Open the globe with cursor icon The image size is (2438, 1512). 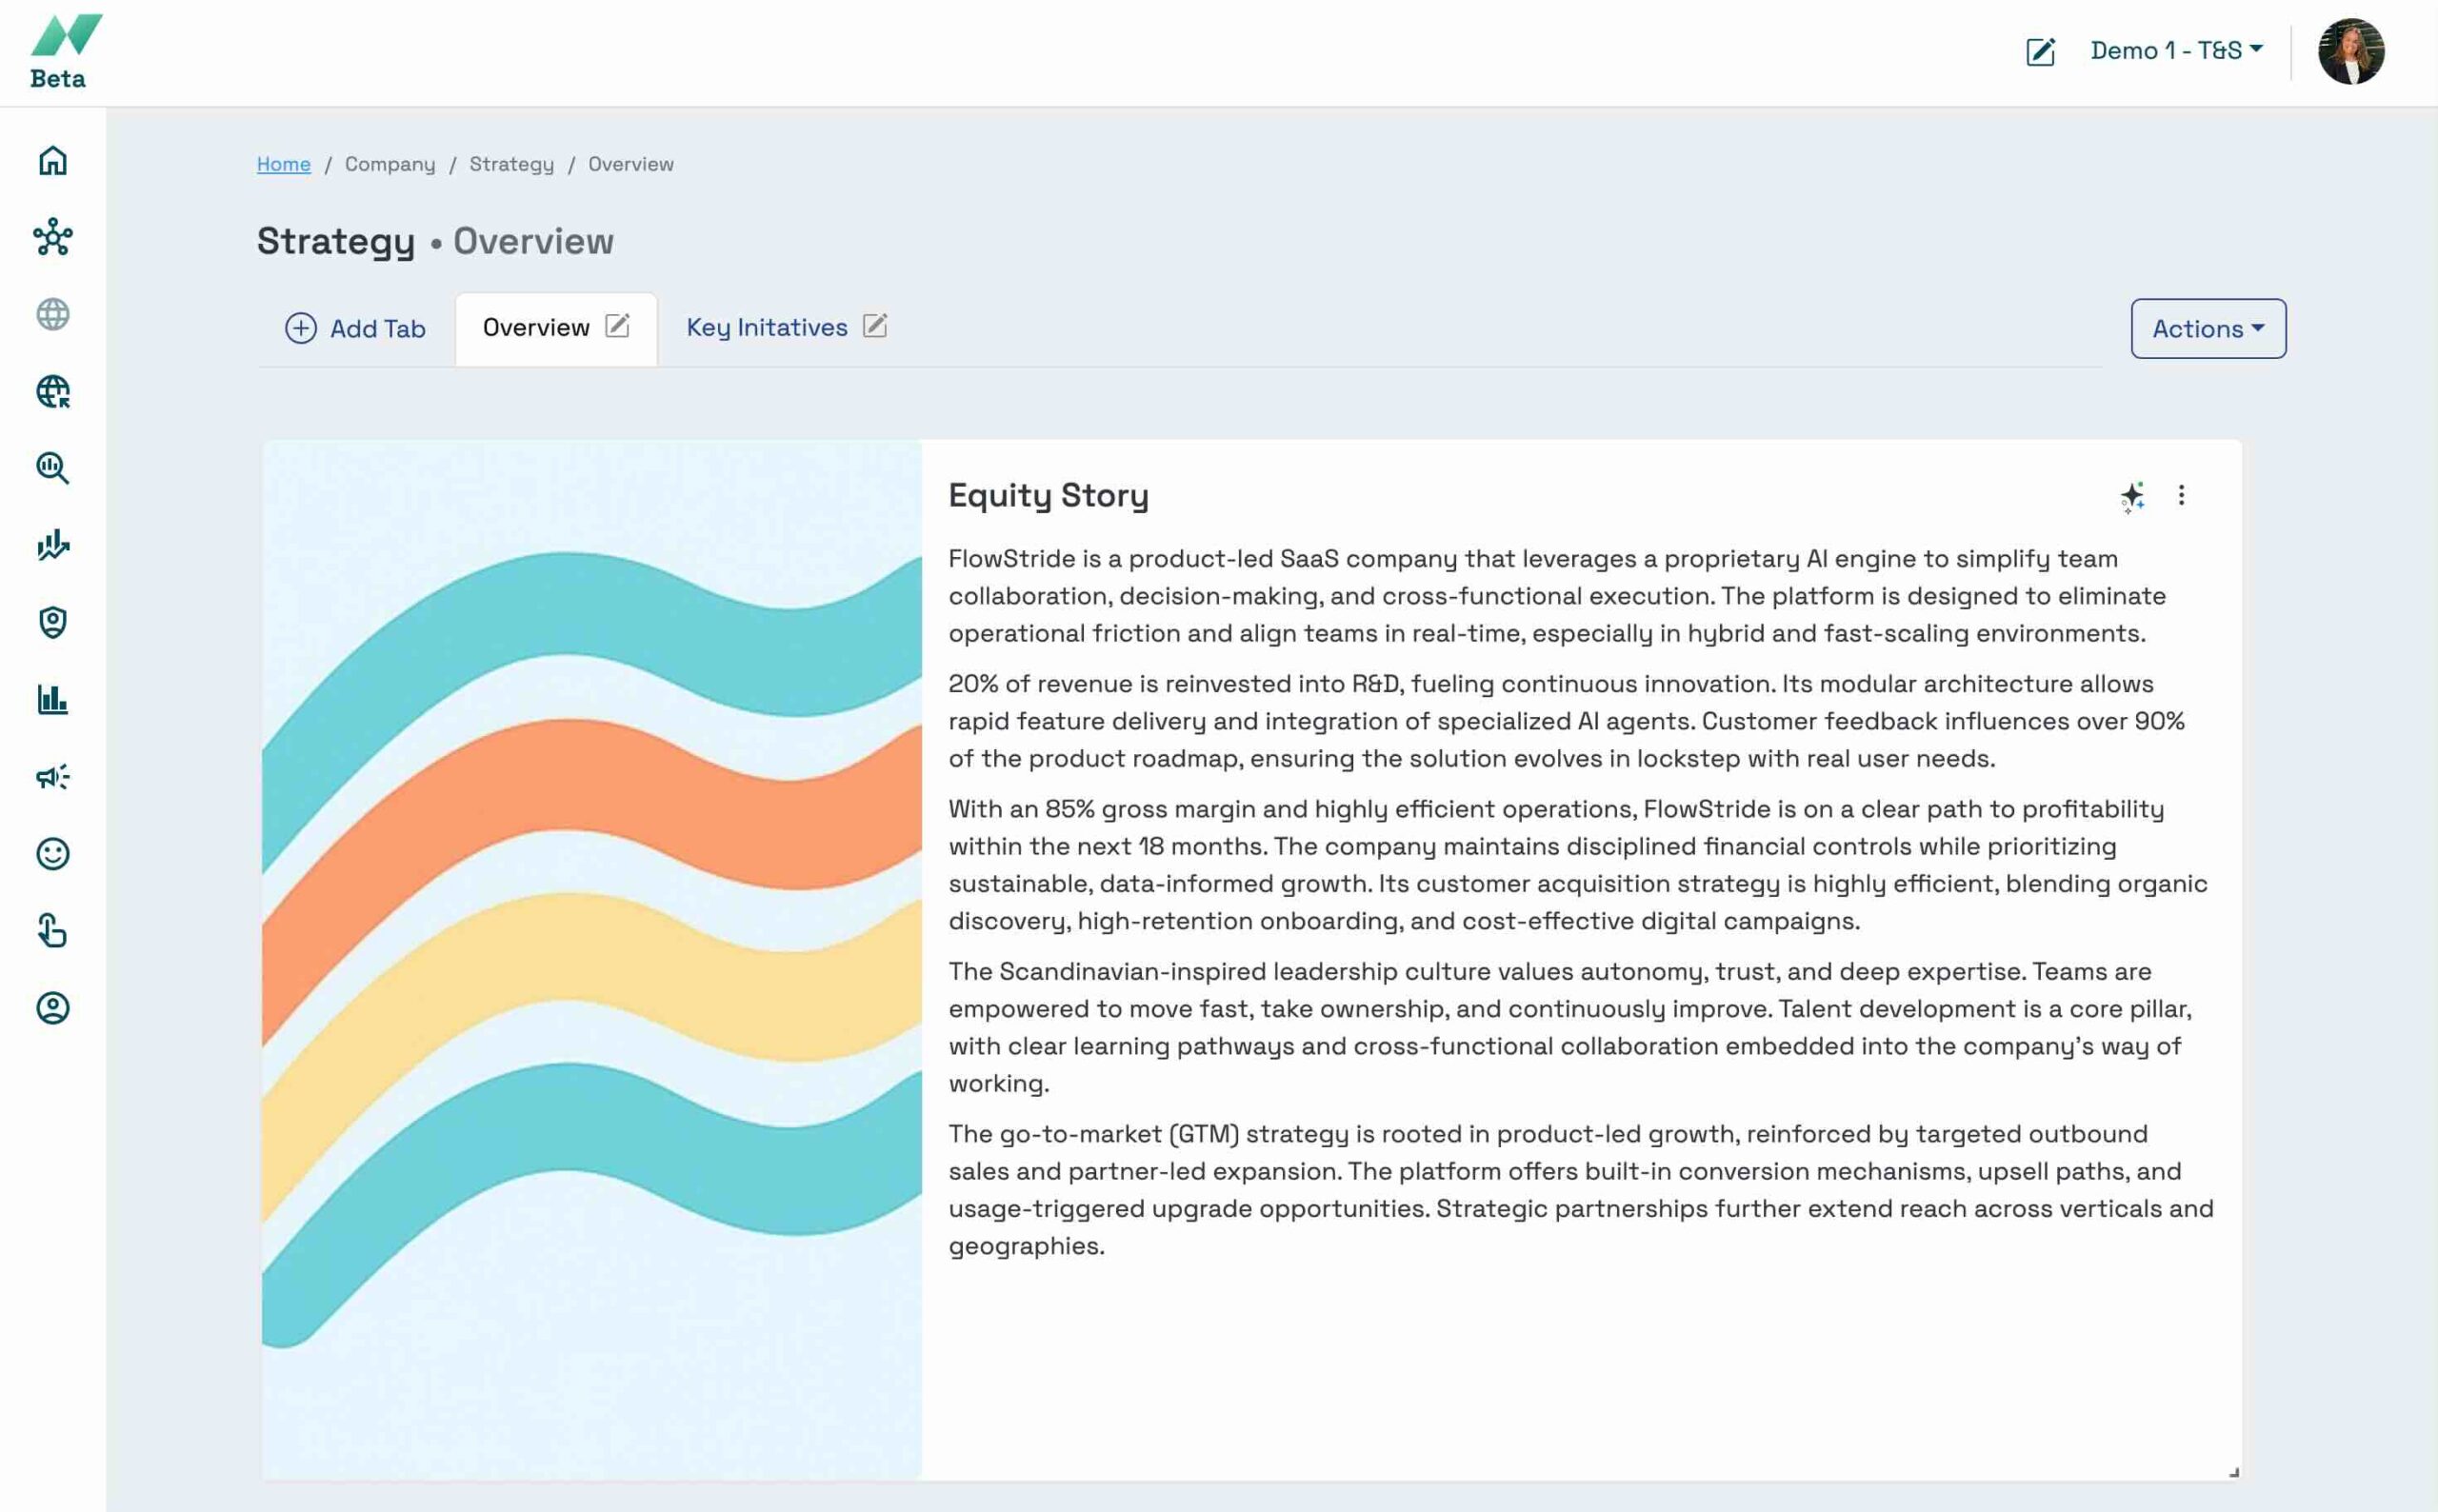[53, 392]
